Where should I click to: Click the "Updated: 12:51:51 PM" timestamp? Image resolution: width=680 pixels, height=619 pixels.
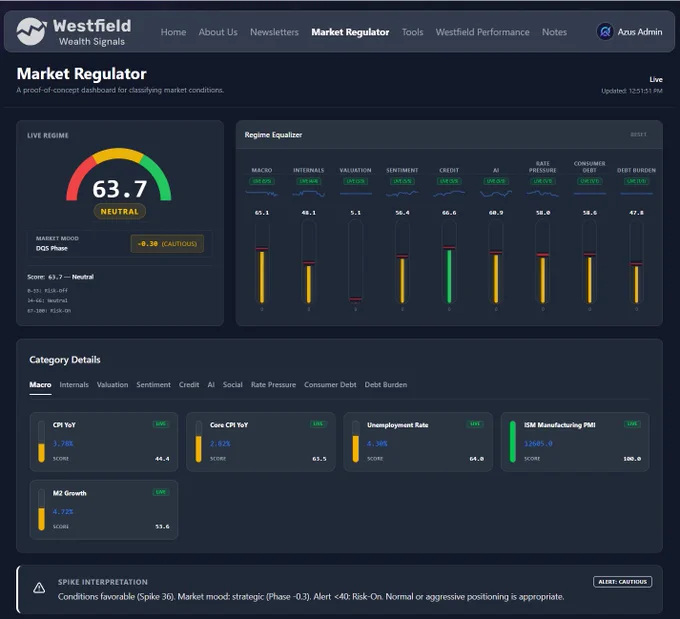point(631,91)
